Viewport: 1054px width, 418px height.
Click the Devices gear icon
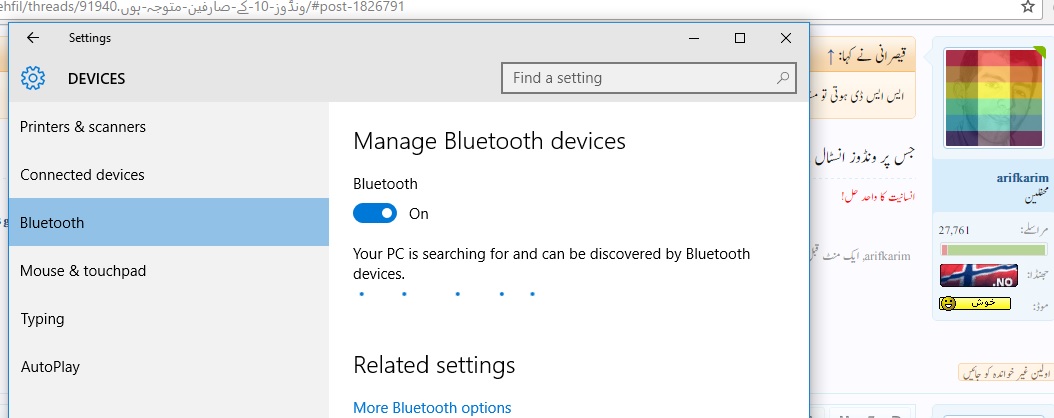click(33, 78)
